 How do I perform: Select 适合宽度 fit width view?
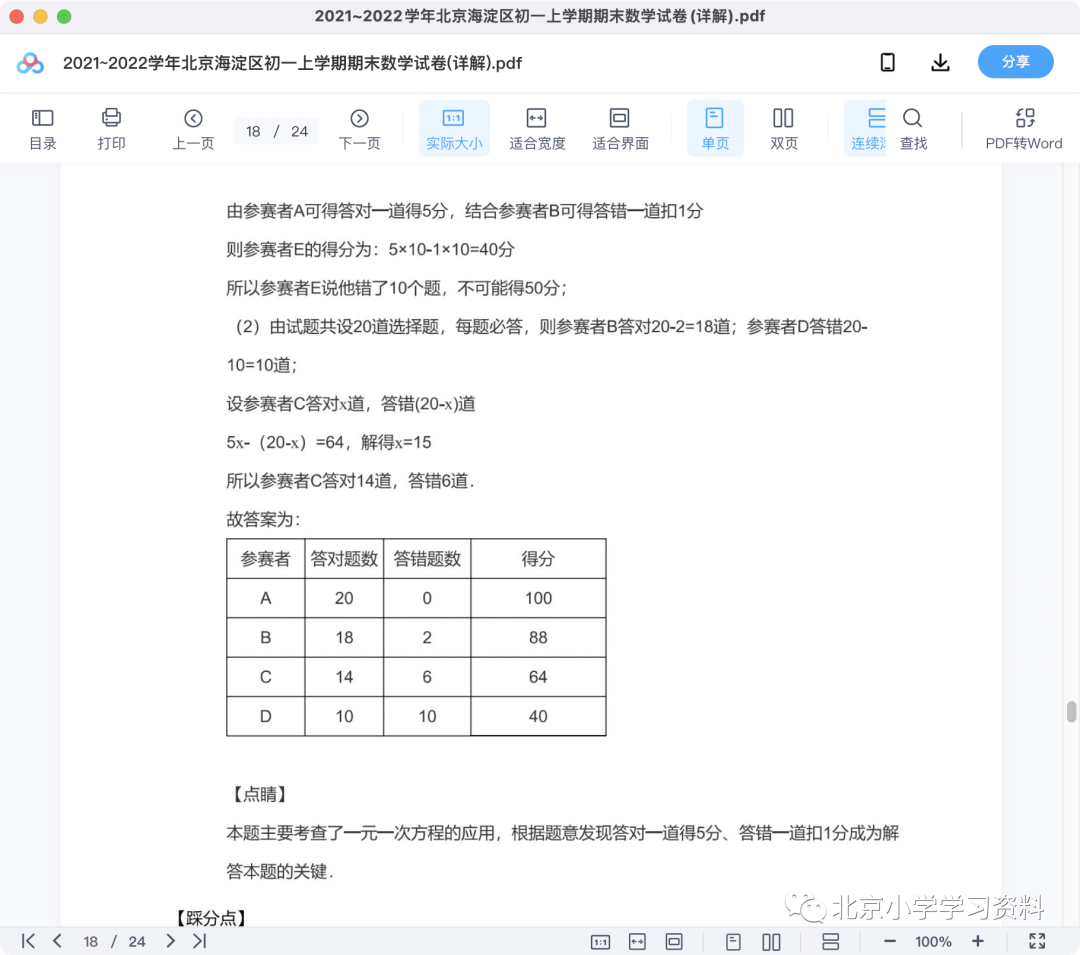click(x=537, y=129)
